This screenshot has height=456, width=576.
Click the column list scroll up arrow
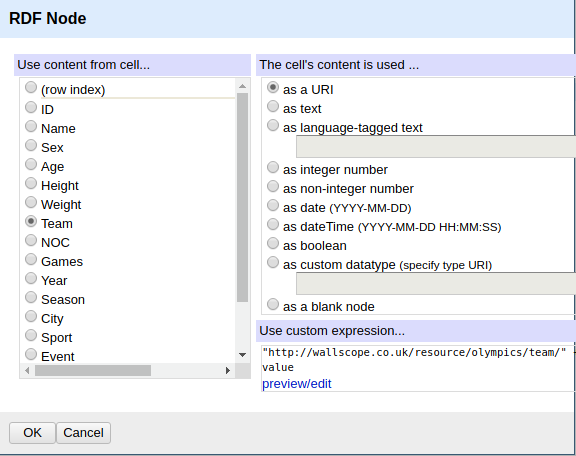point(242,86)
